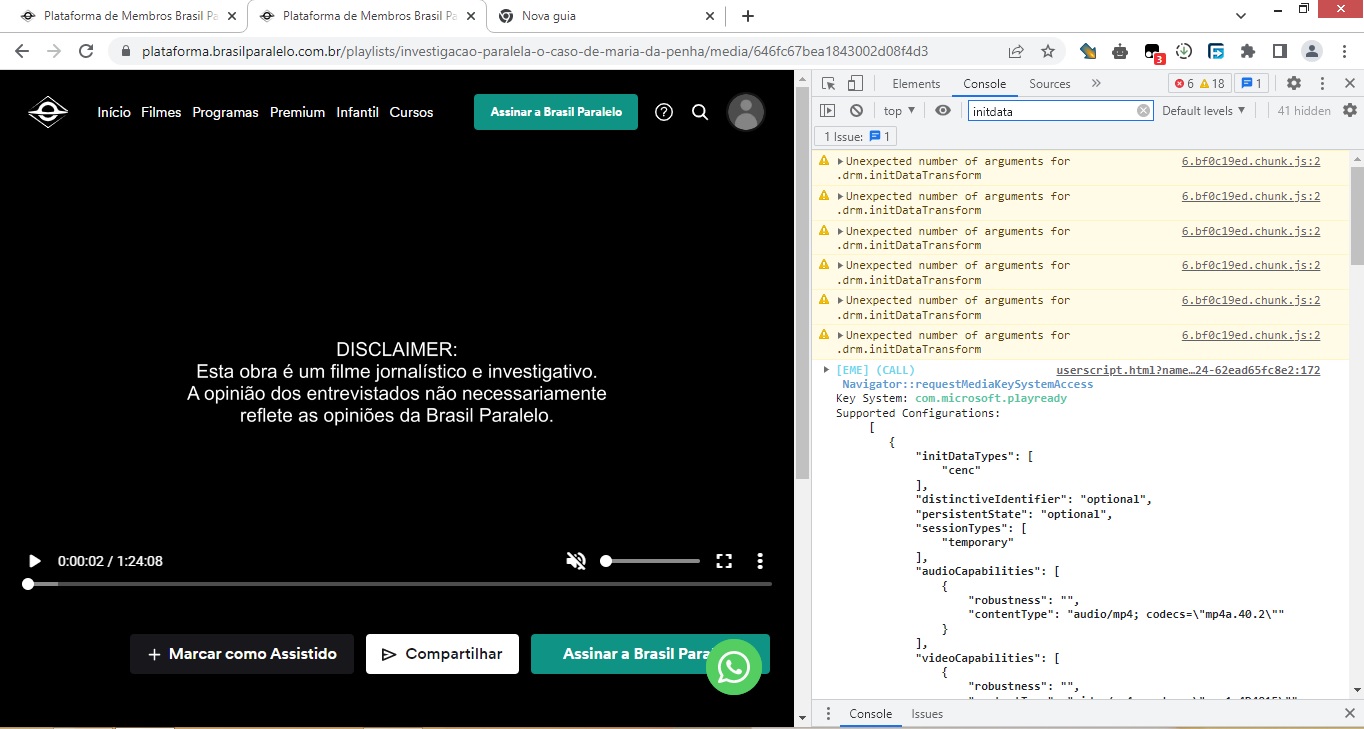Open the top JavaScript context dropdown
The width and height of the screenshot is (1364, 729).
point(899,111)
